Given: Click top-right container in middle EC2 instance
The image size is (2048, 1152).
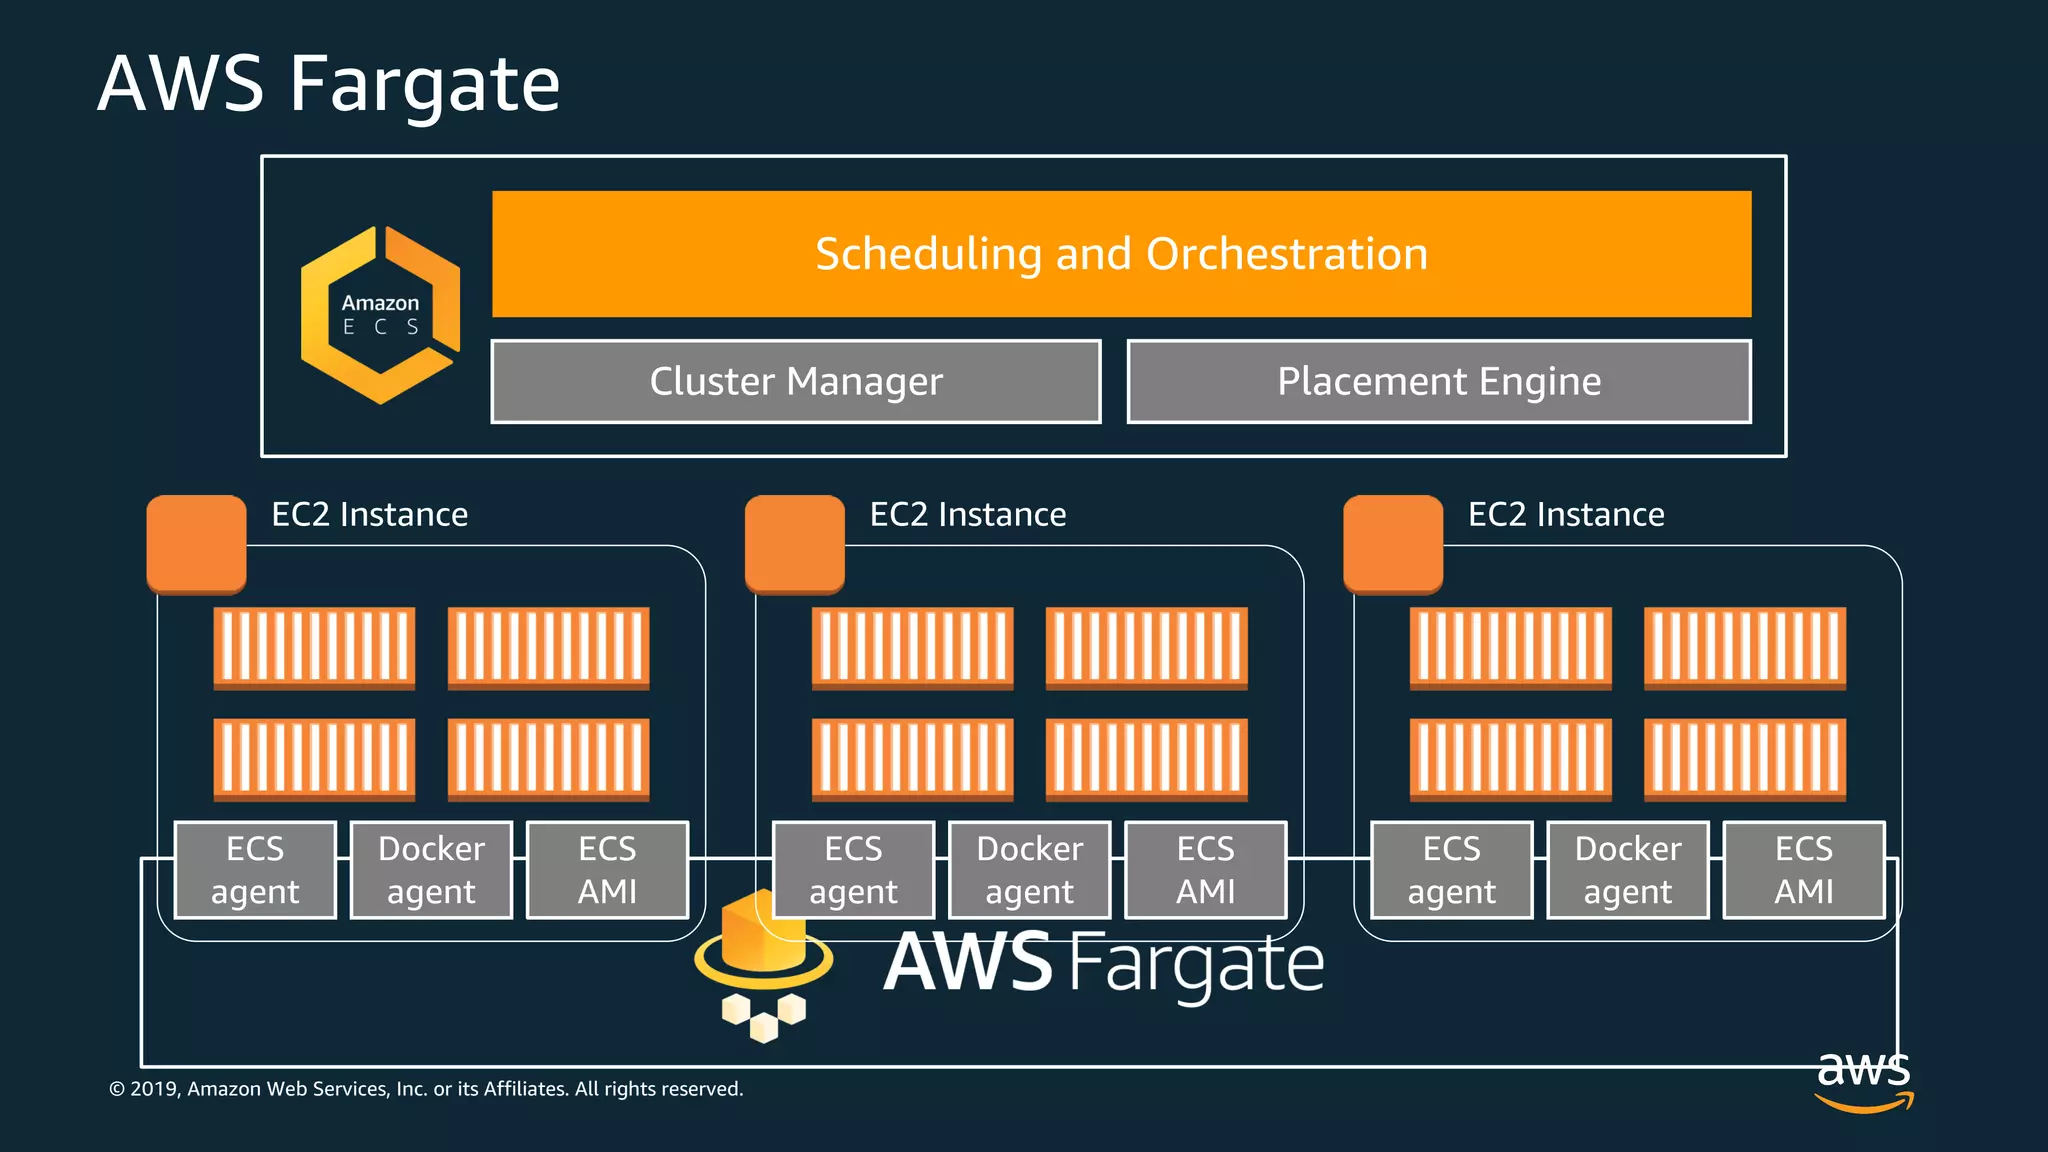Looking at the screenshot, I should [x=1146, y=648].
